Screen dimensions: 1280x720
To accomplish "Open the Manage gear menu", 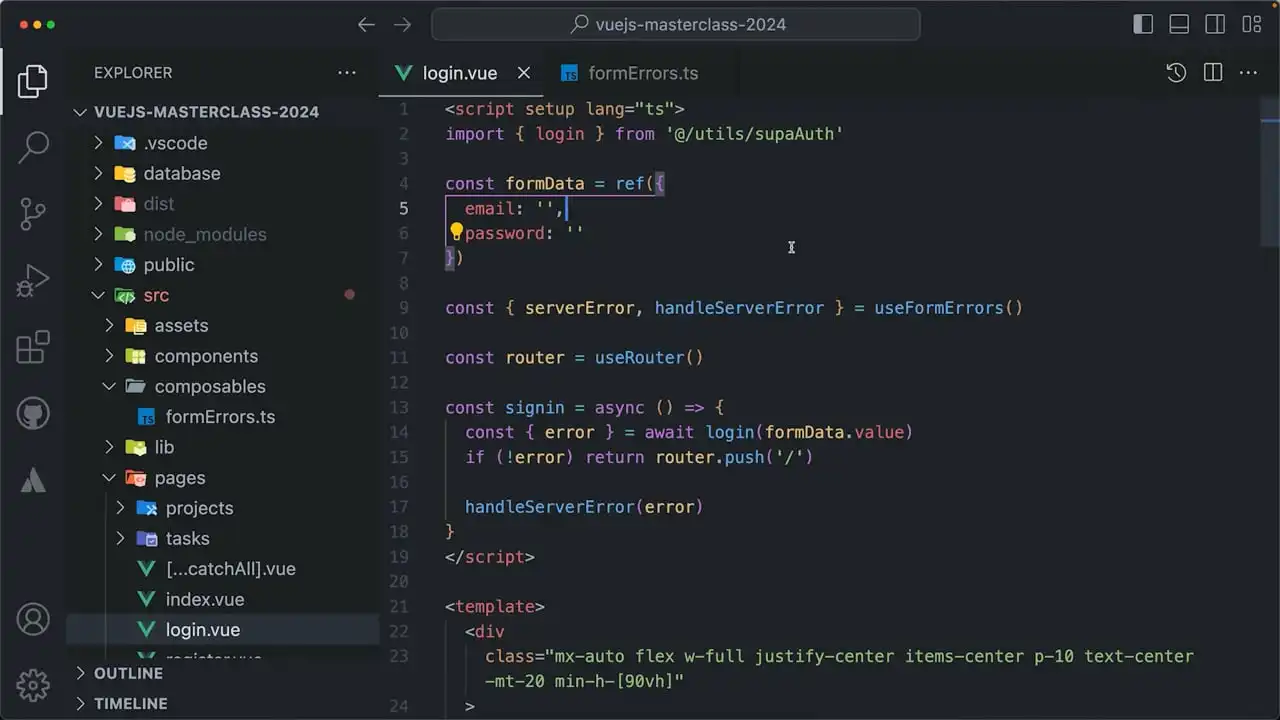I will [33, 685].
